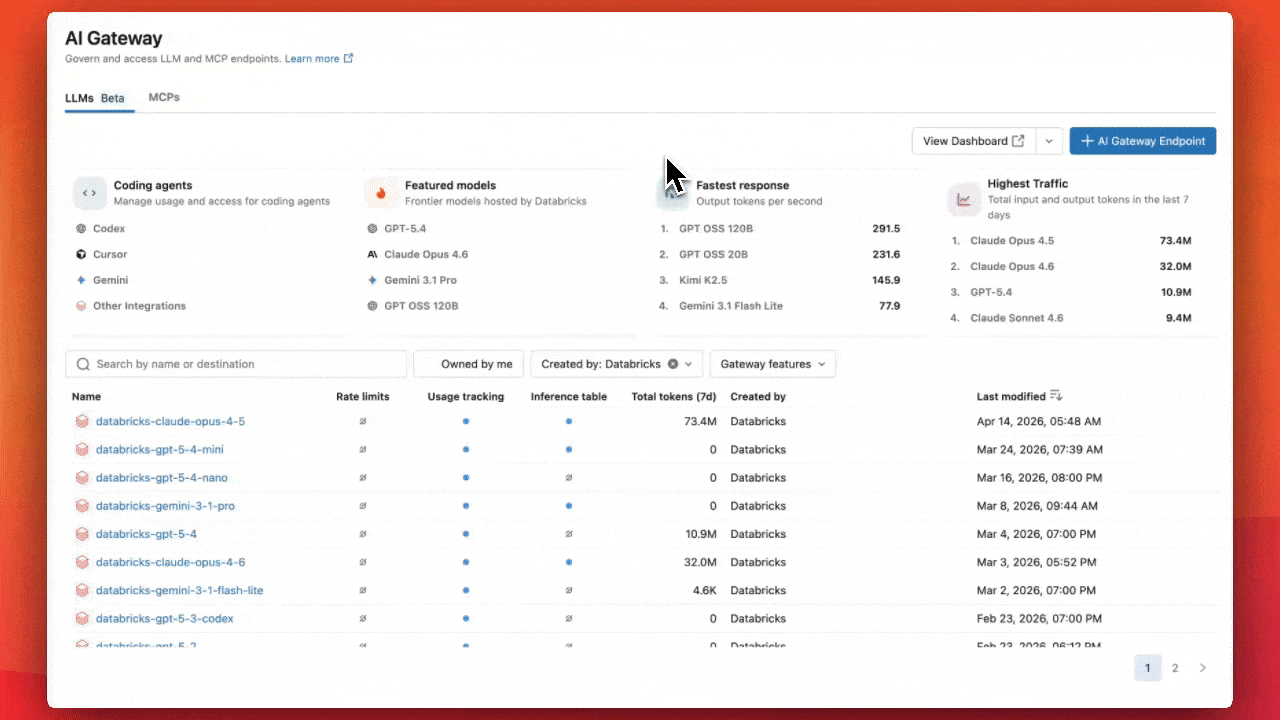This screenshot has width=1280, height=720.
Task: Click the Gemini spark icon
Action: [82, 280]
